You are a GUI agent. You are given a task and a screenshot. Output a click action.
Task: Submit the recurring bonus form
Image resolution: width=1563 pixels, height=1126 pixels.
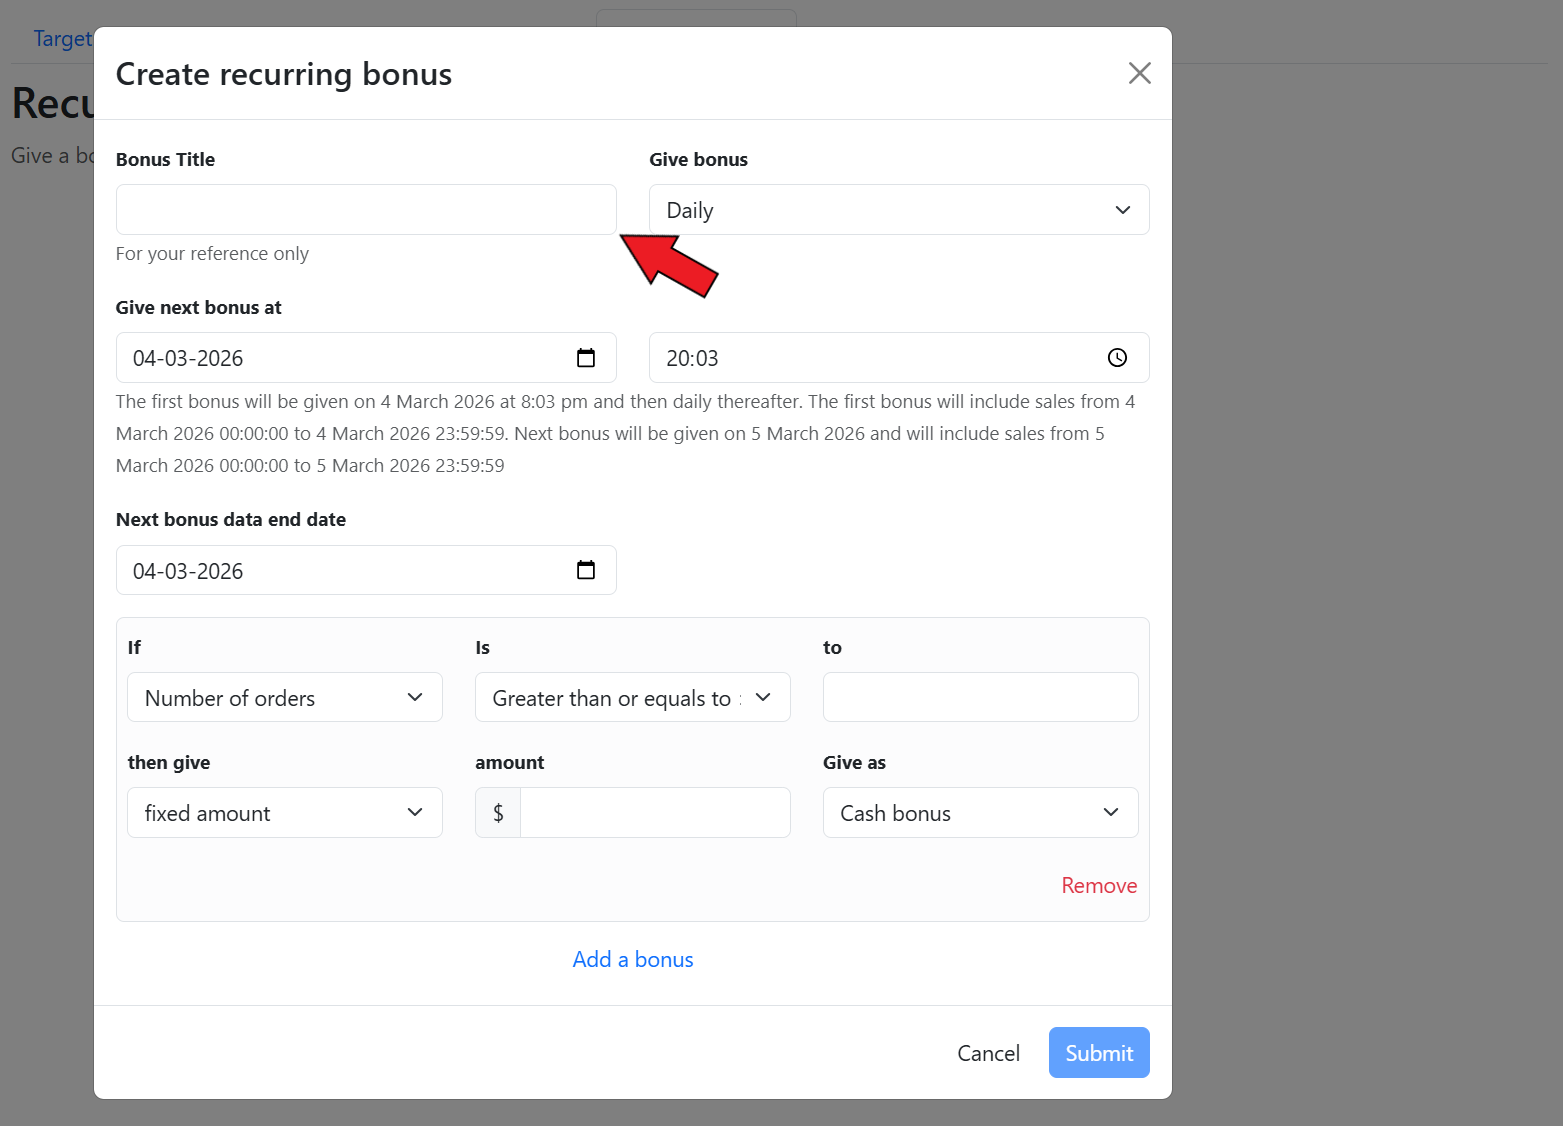click(x=1098, y=1053)
